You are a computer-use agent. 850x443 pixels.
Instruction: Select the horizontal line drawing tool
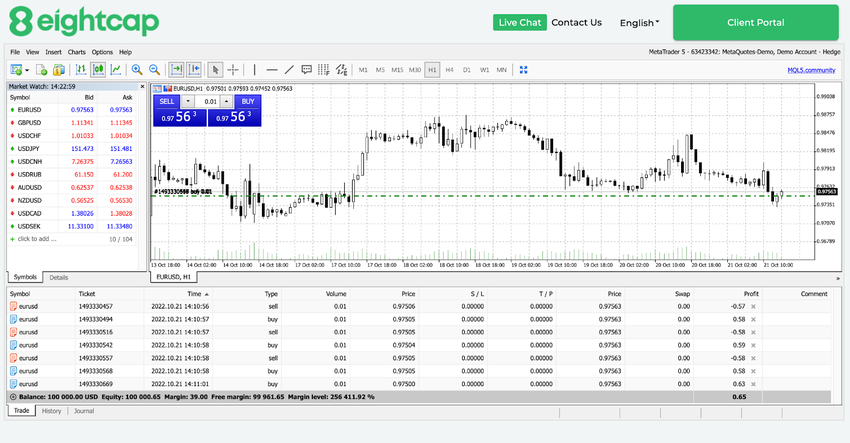click(272, 70)
